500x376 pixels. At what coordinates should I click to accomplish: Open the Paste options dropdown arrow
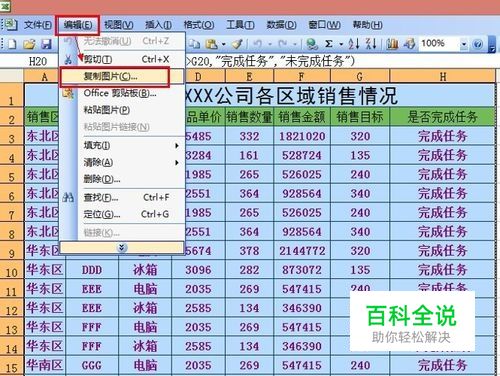[224, 44]
